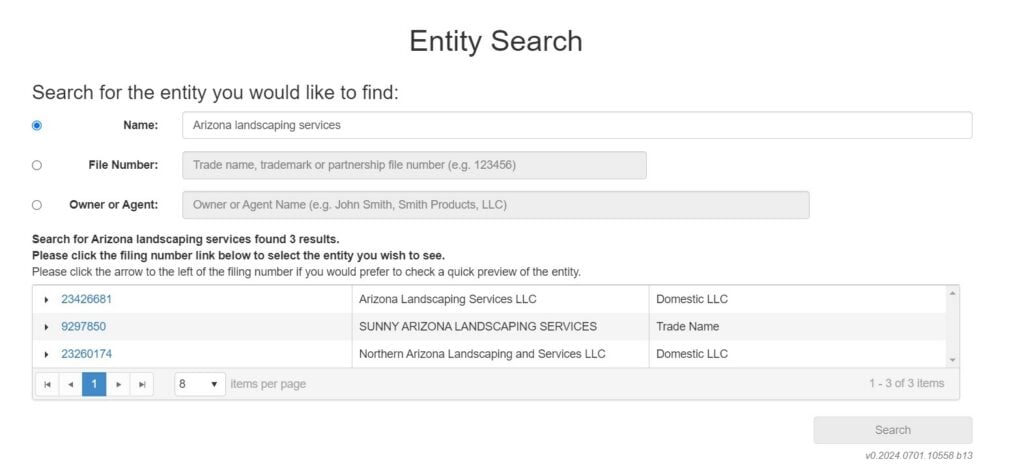Open filing number 9297850 link
This screenshot has height=470, width=1024.
pos(84,326)
